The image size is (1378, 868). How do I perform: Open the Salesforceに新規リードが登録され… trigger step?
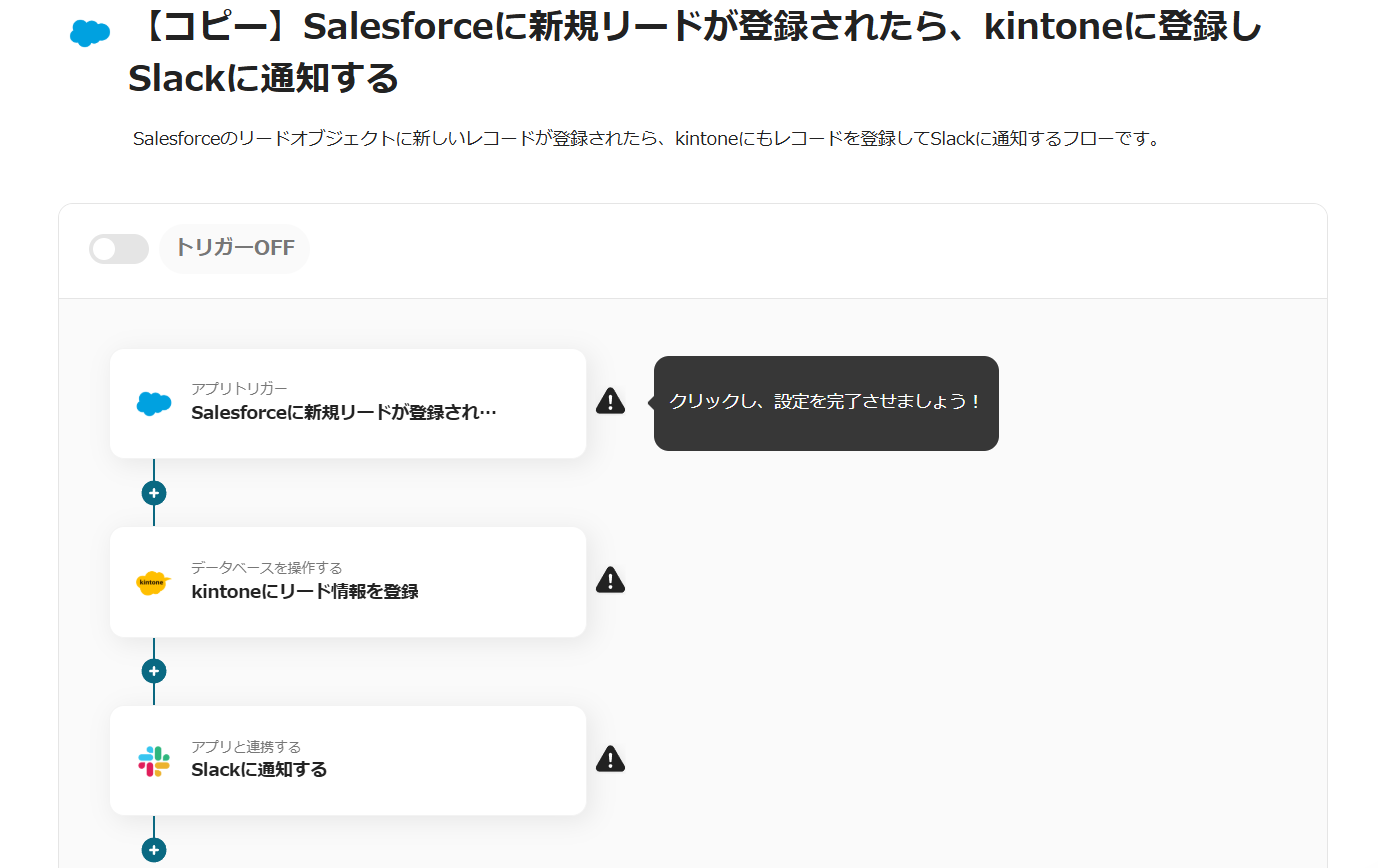tap(348, 404)
